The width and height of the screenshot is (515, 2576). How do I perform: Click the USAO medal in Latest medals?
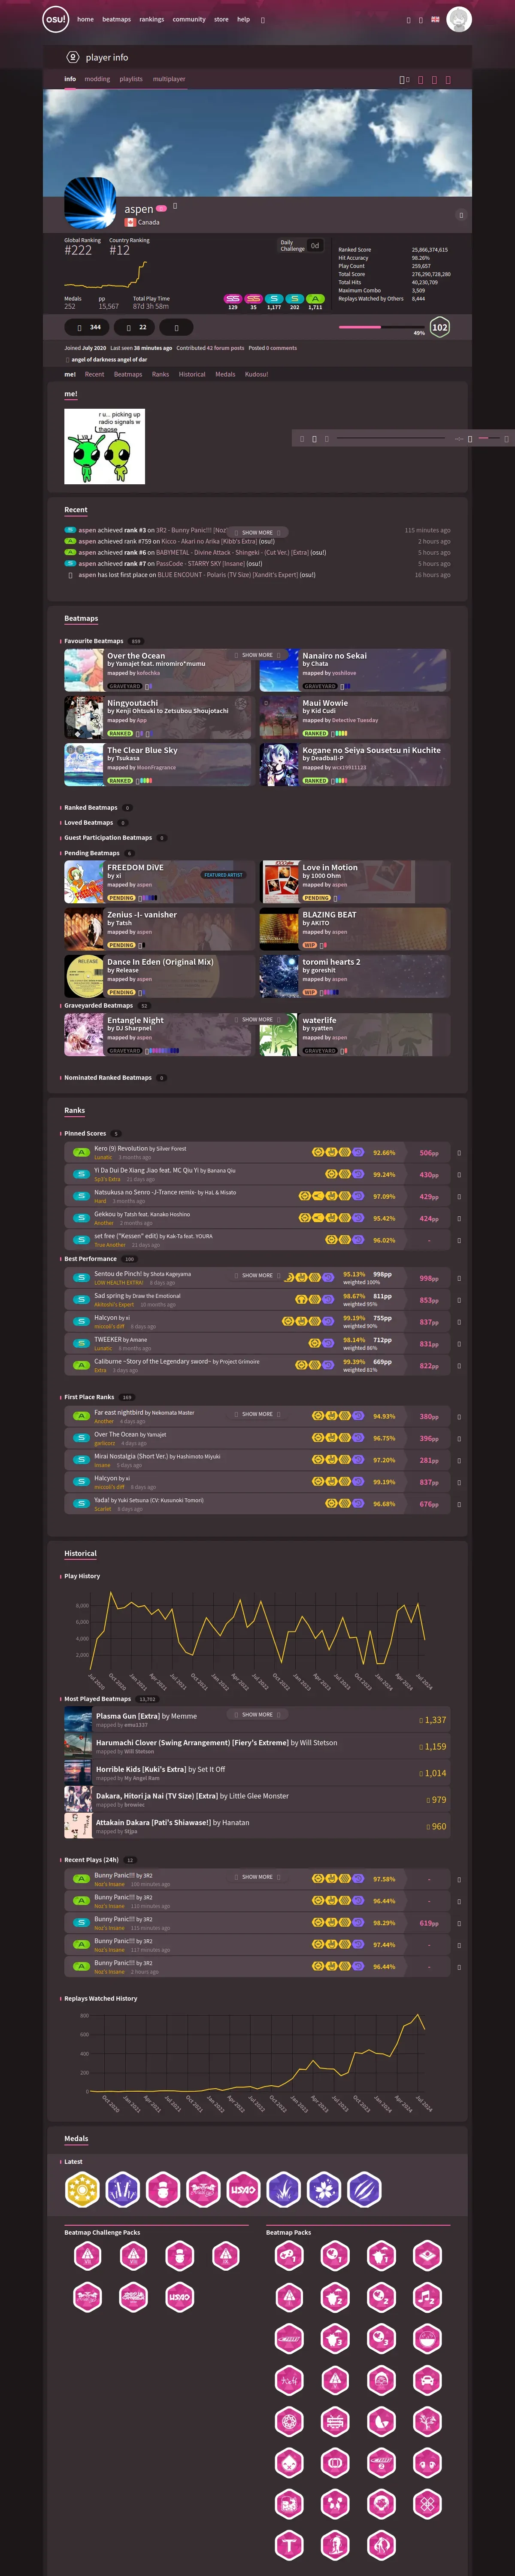[243, 2189]
